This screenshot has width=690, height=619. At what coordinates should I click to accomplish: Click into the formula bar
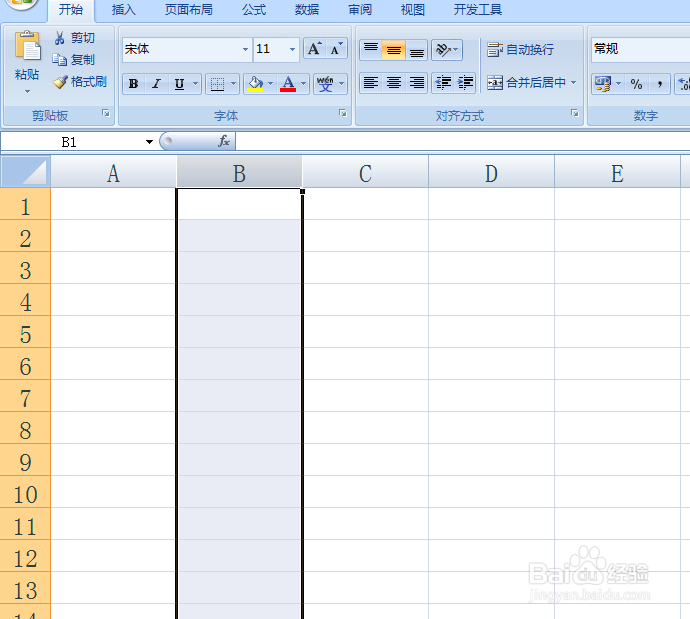[462, 142]
